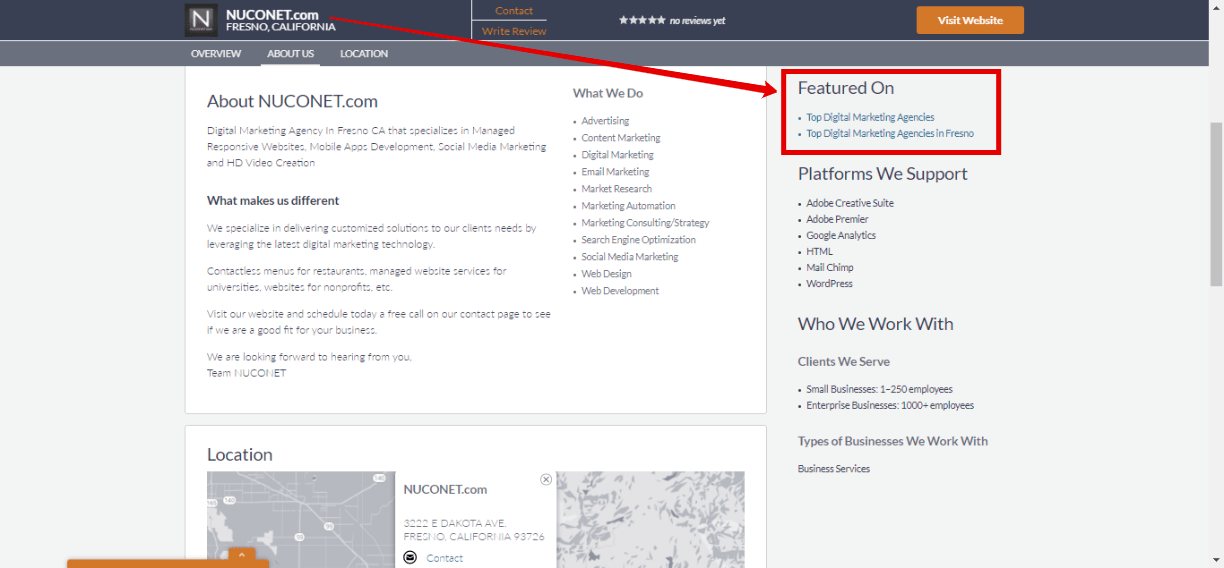Click the map area right of popup
1224x568 pixels.
650,520
